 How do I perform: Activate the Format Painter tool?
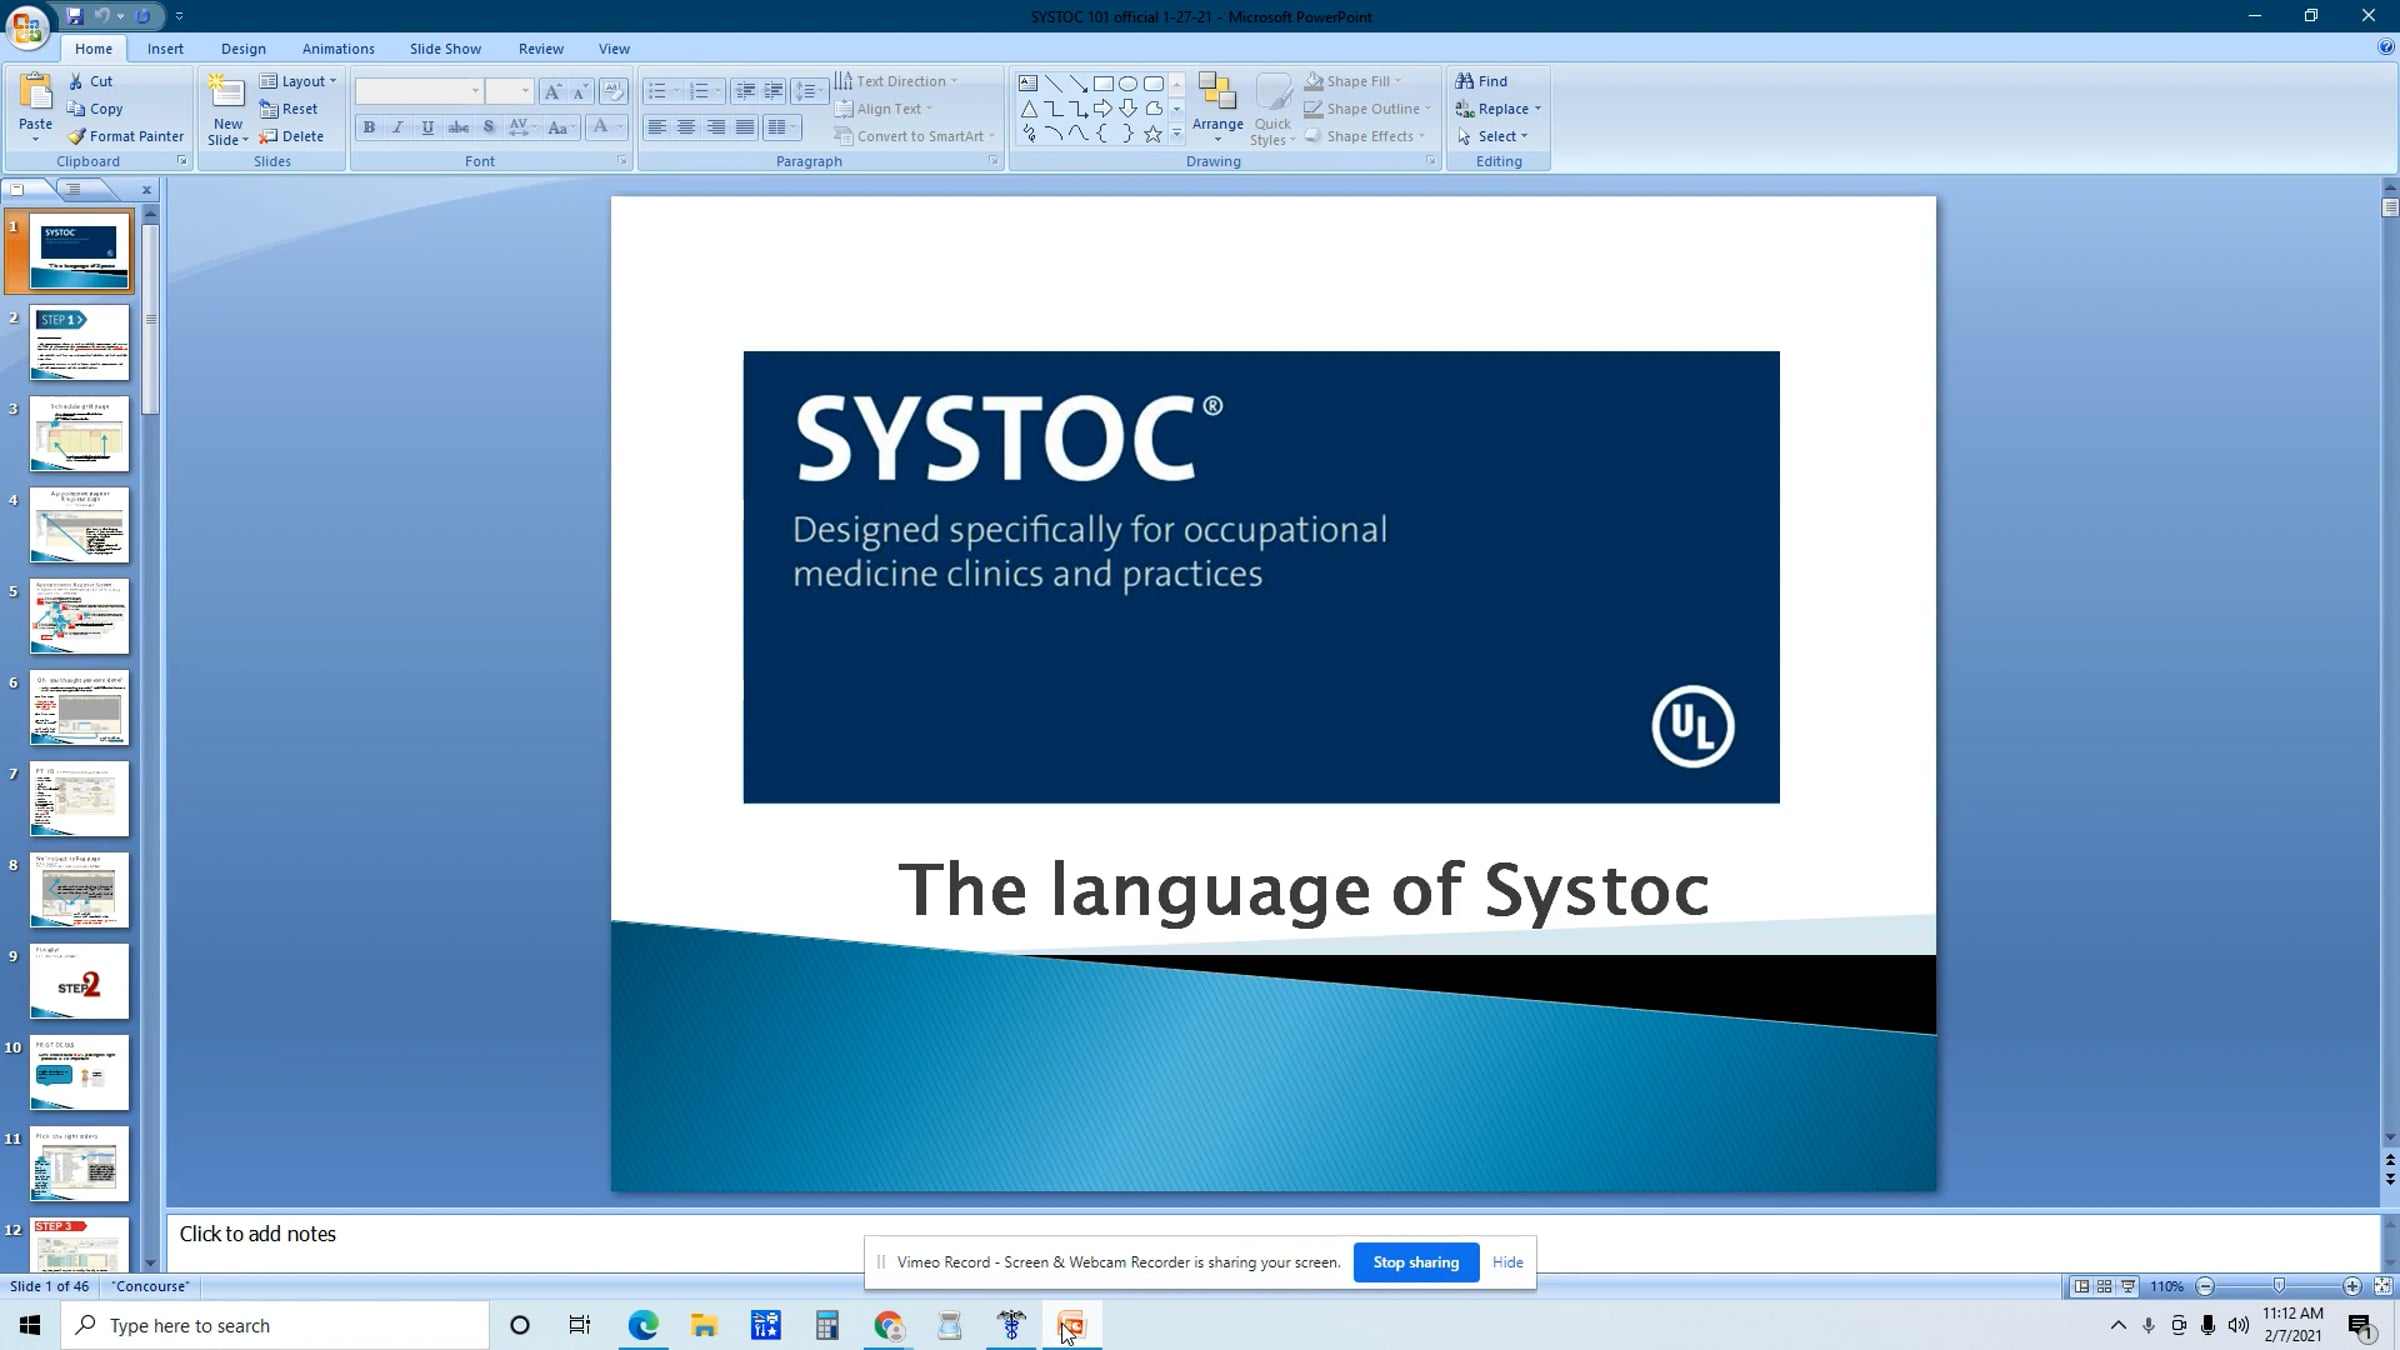click(x=126, y=136)
